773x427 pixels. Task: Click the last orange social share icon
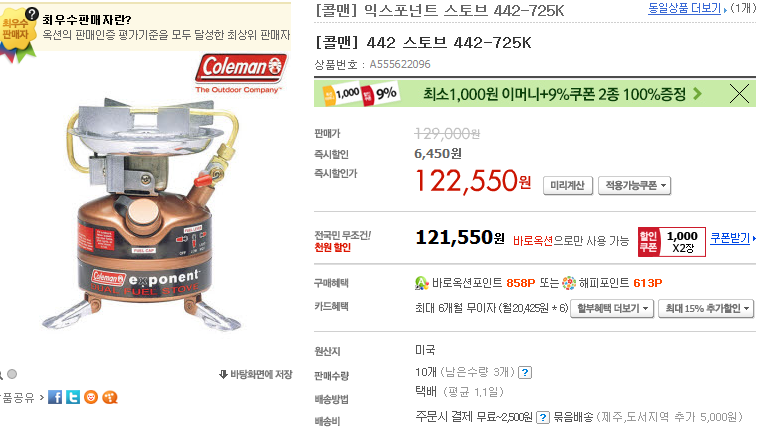tap(109, 397)
